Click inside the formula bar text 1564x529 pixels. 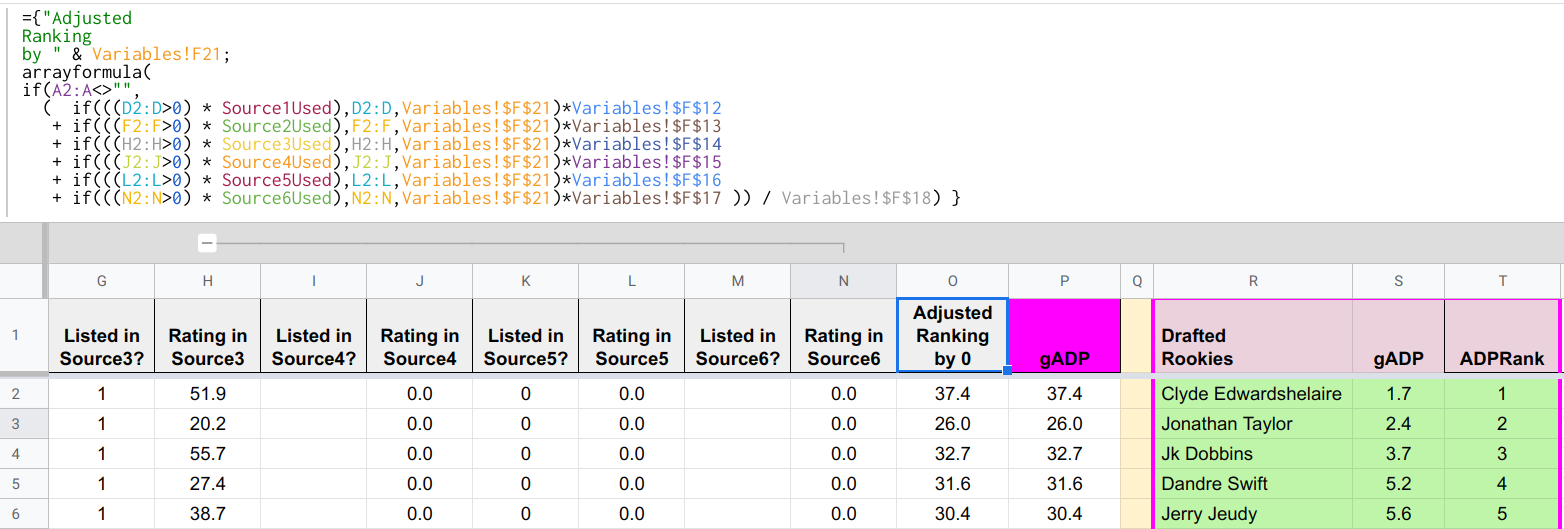[x=400, y=110]
